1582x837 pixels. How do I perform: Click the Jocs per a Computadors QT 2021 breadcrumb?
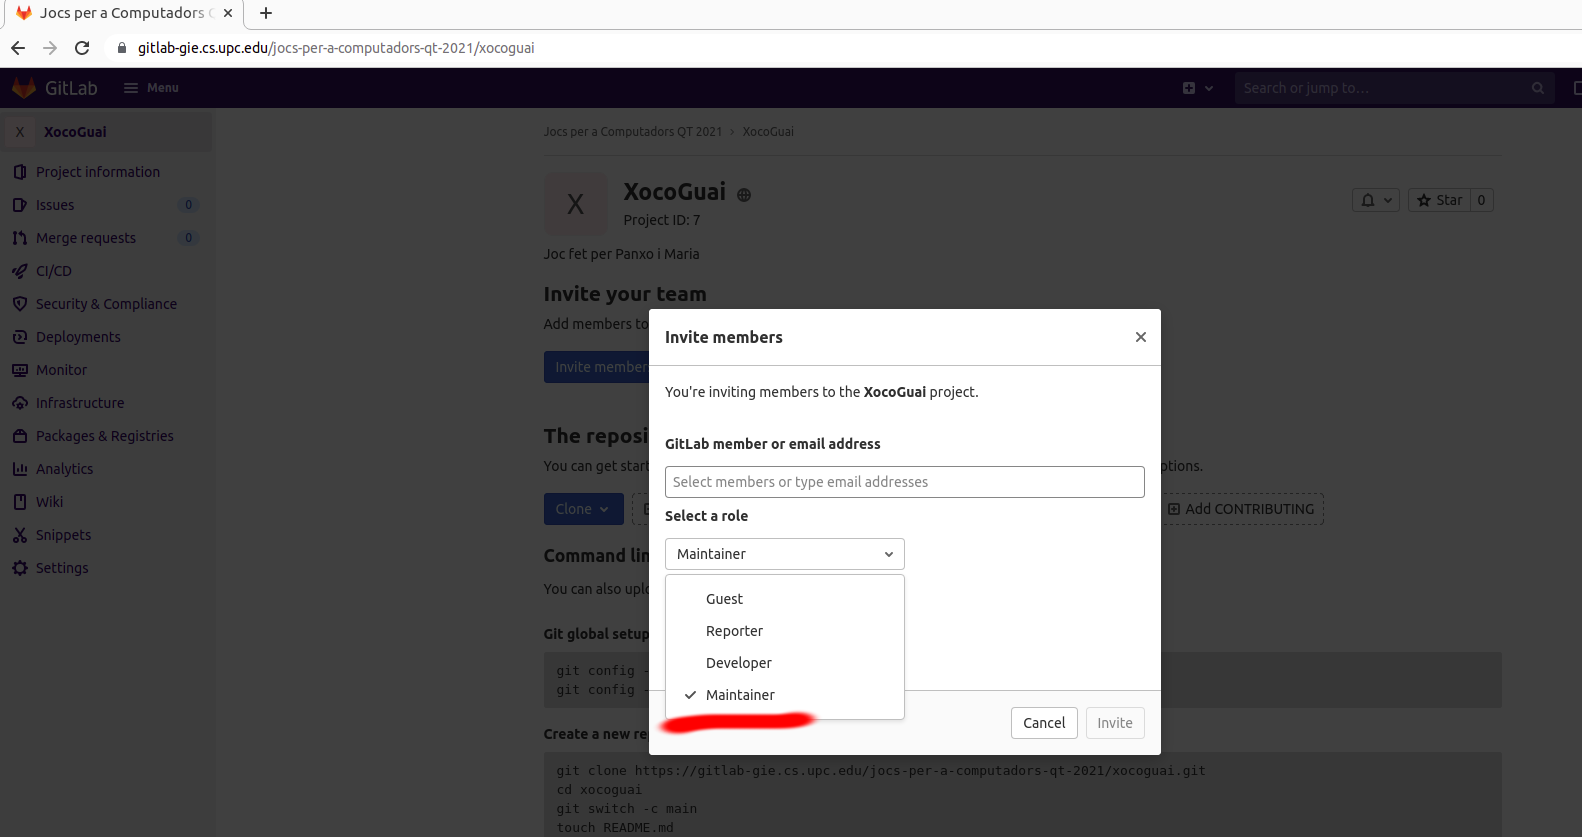pos(633,132)
